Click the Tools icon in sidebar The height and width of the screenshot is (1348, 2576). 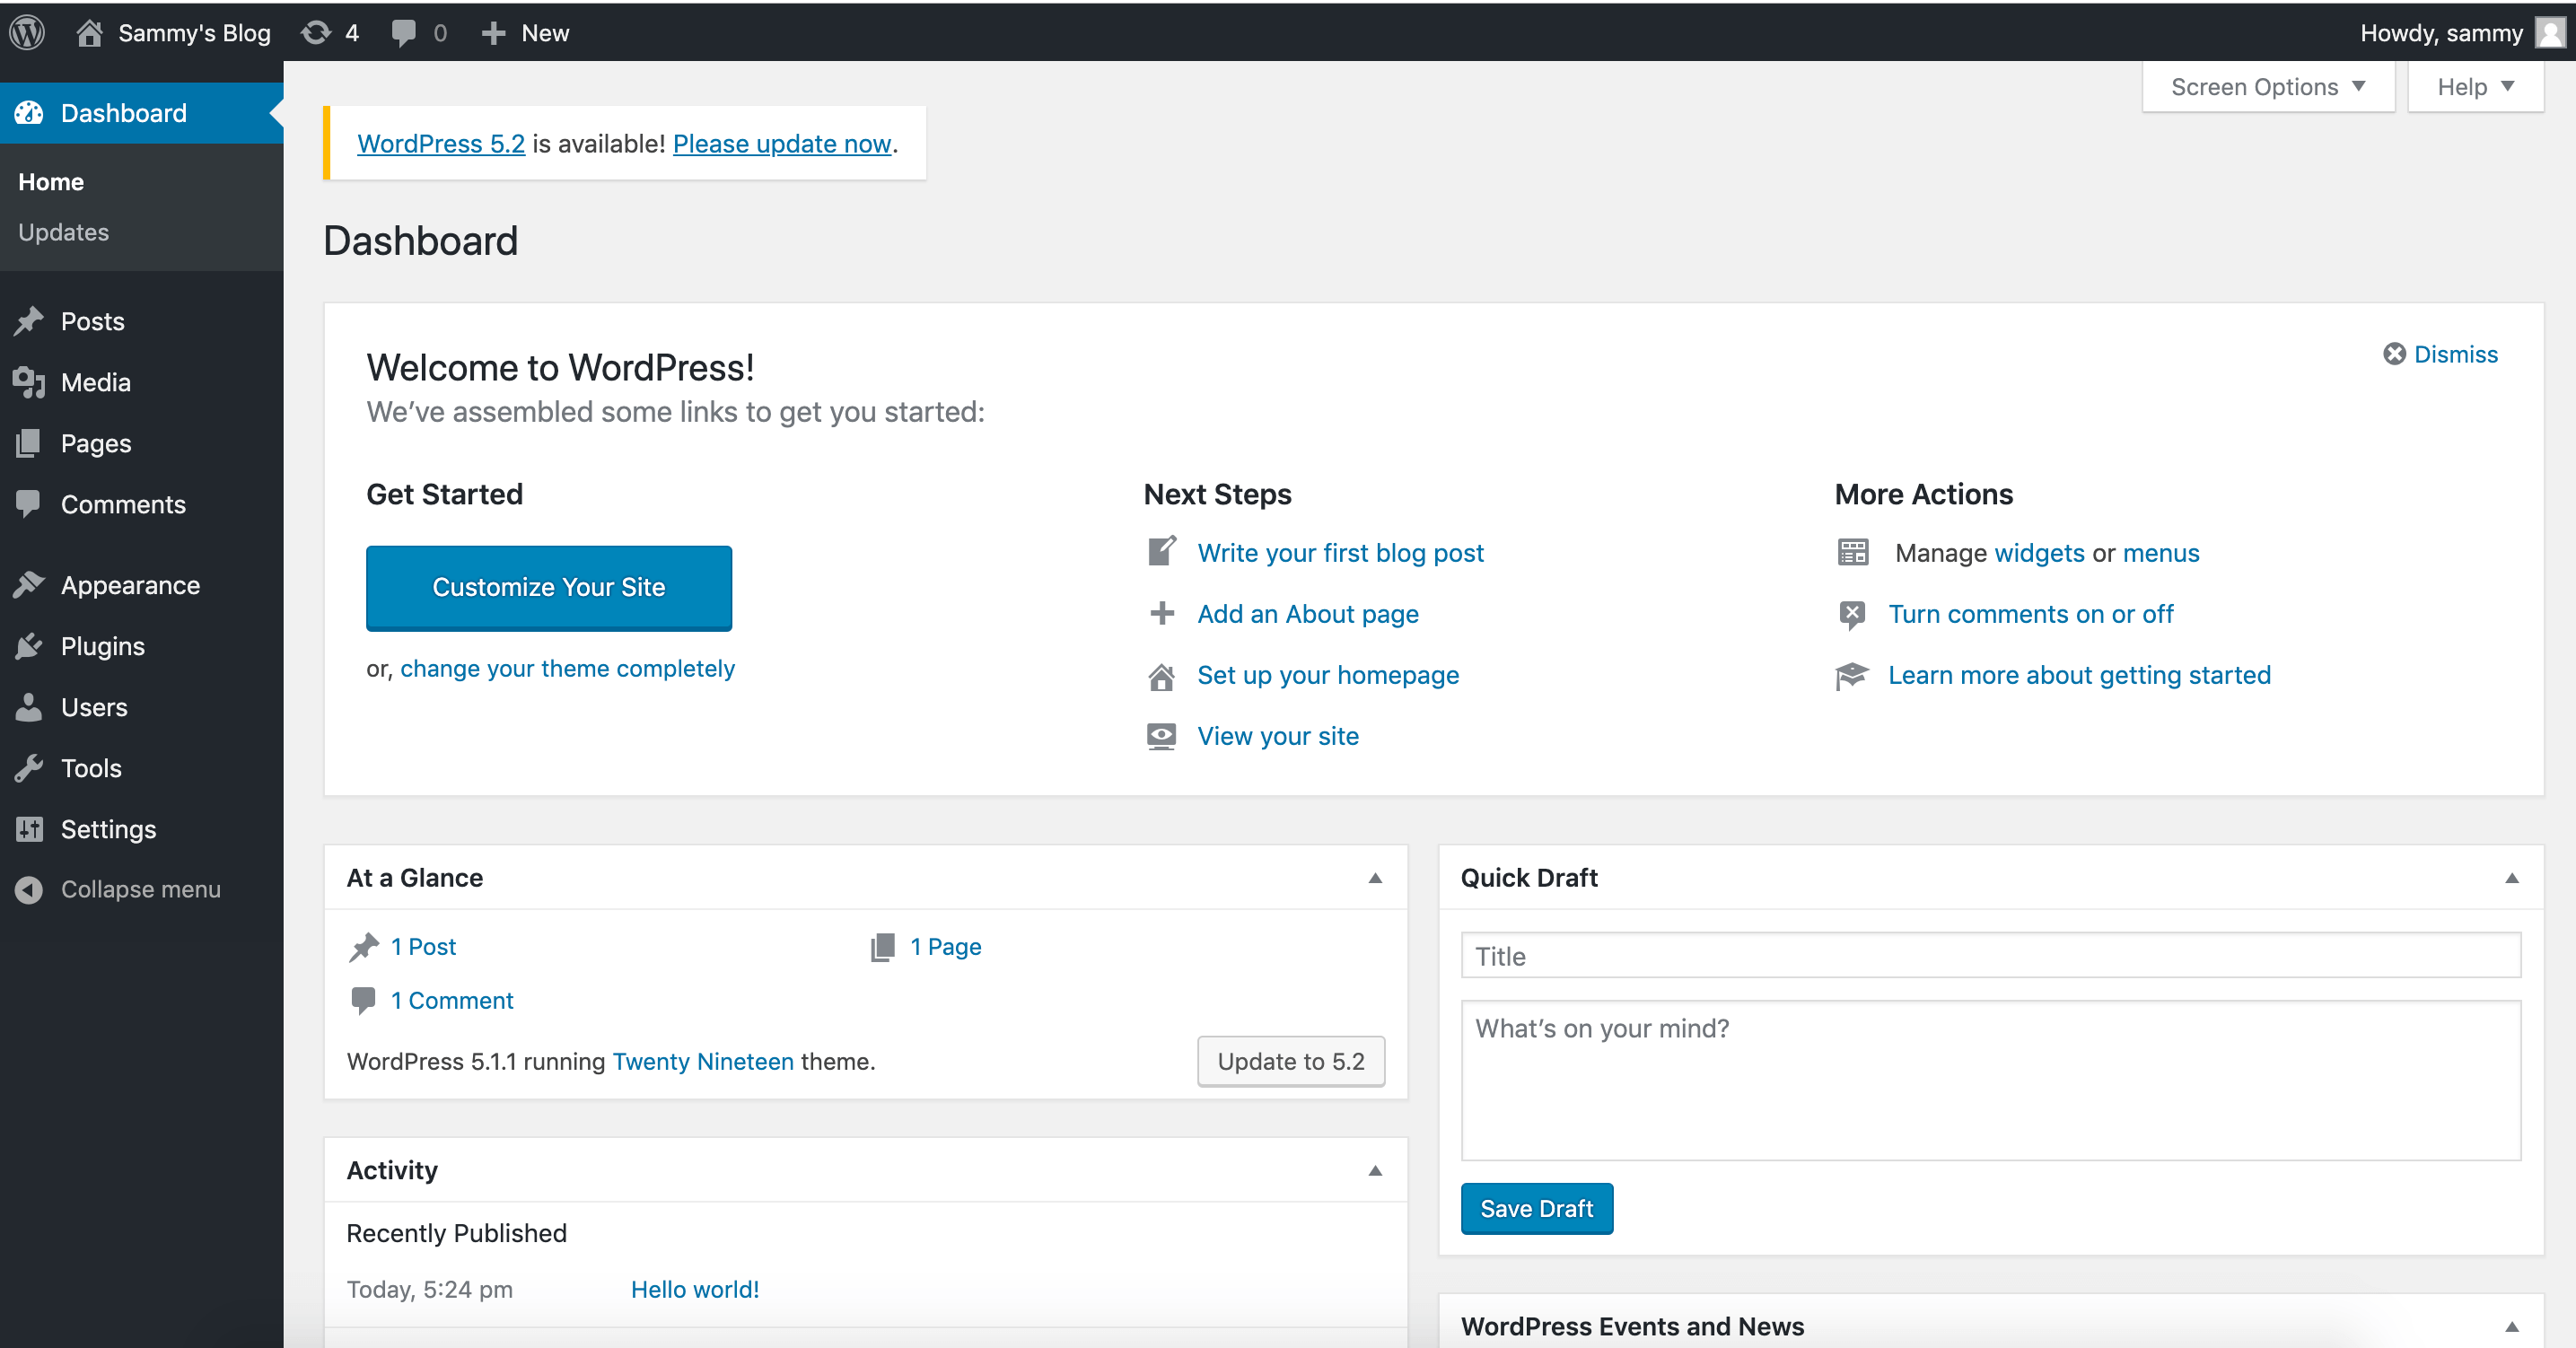click(31, 768)
